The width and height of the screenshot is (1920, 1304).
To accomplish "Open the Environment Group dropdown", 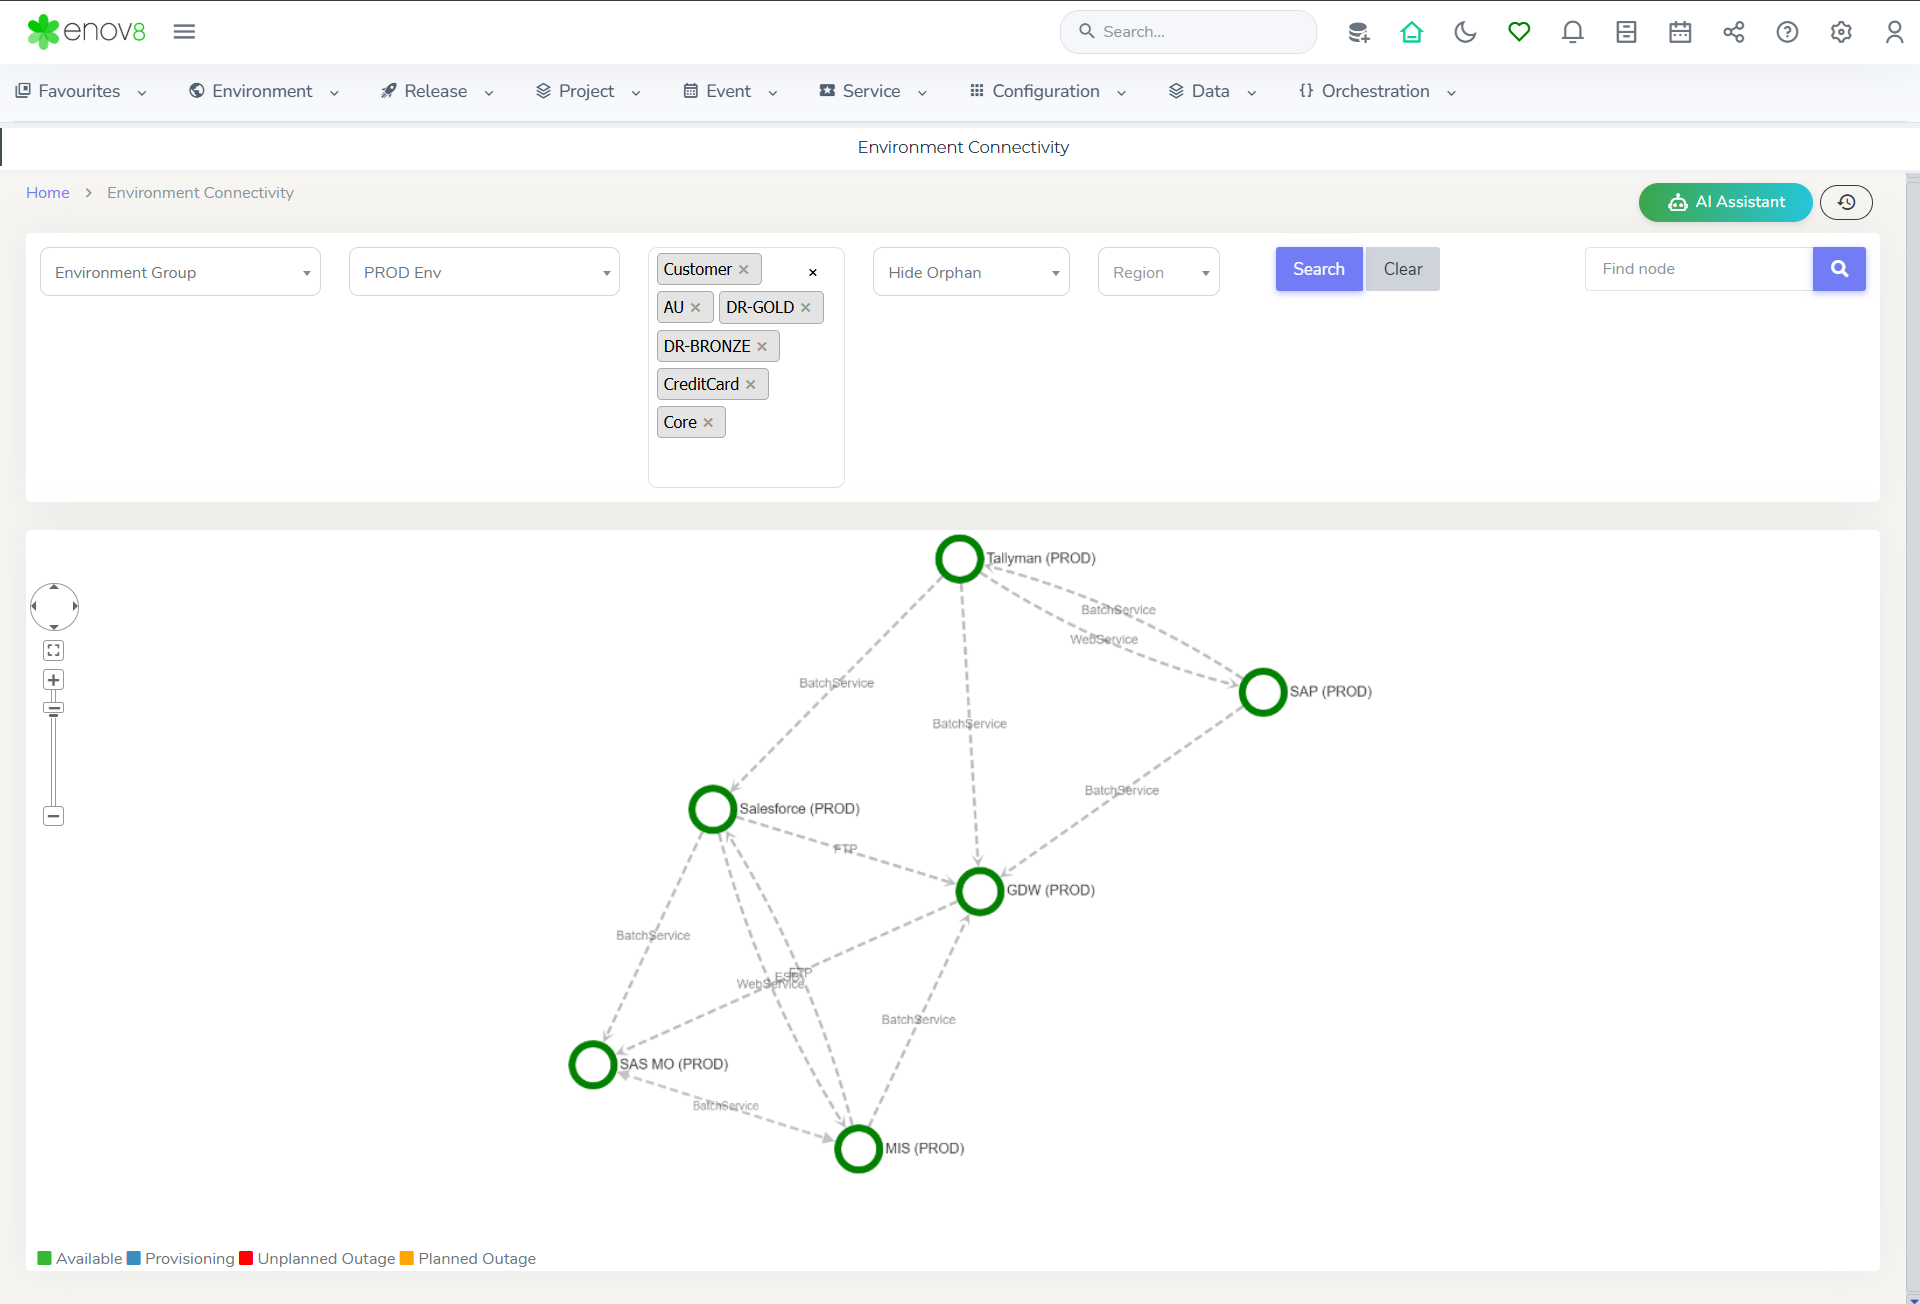I will pos(180,272).
